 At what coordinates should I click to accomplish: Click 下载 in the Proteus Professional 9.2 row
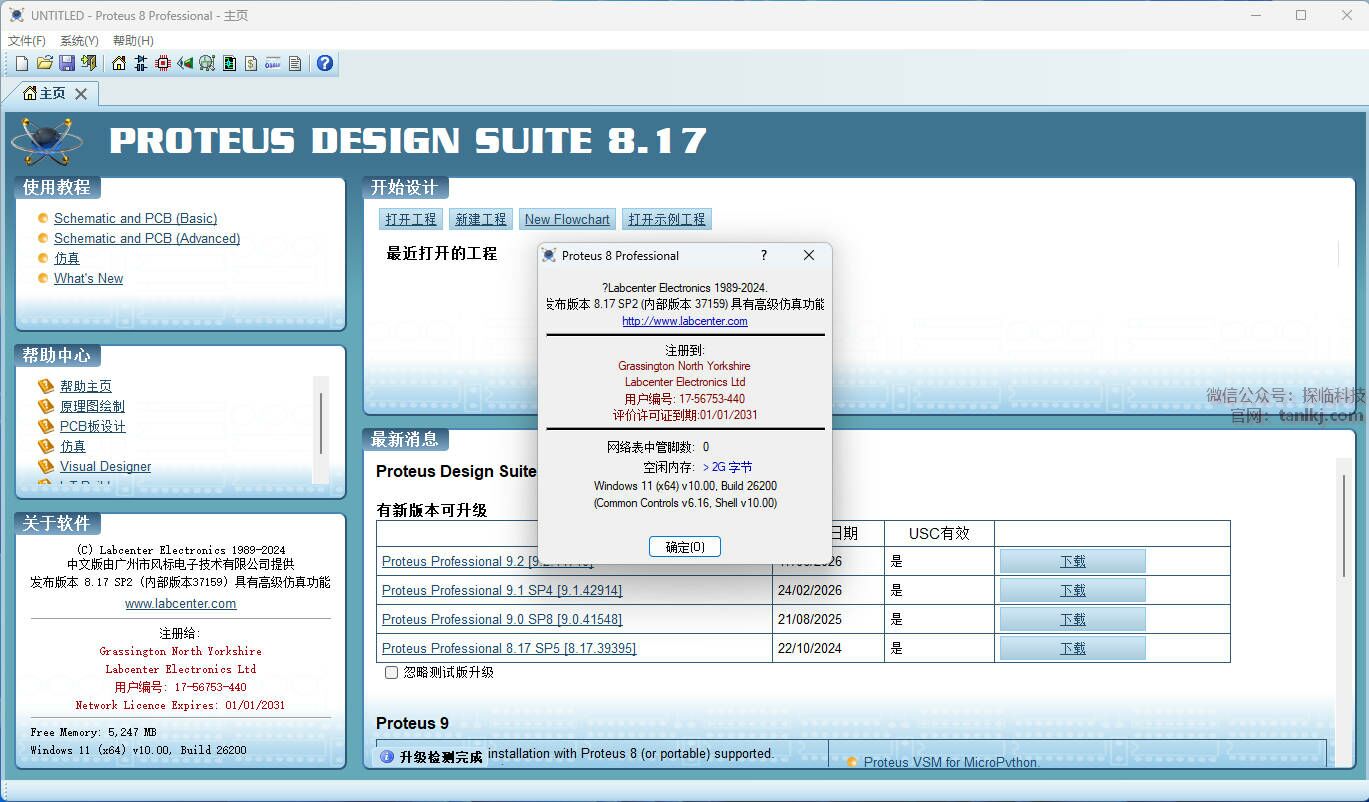point(1073,561)
